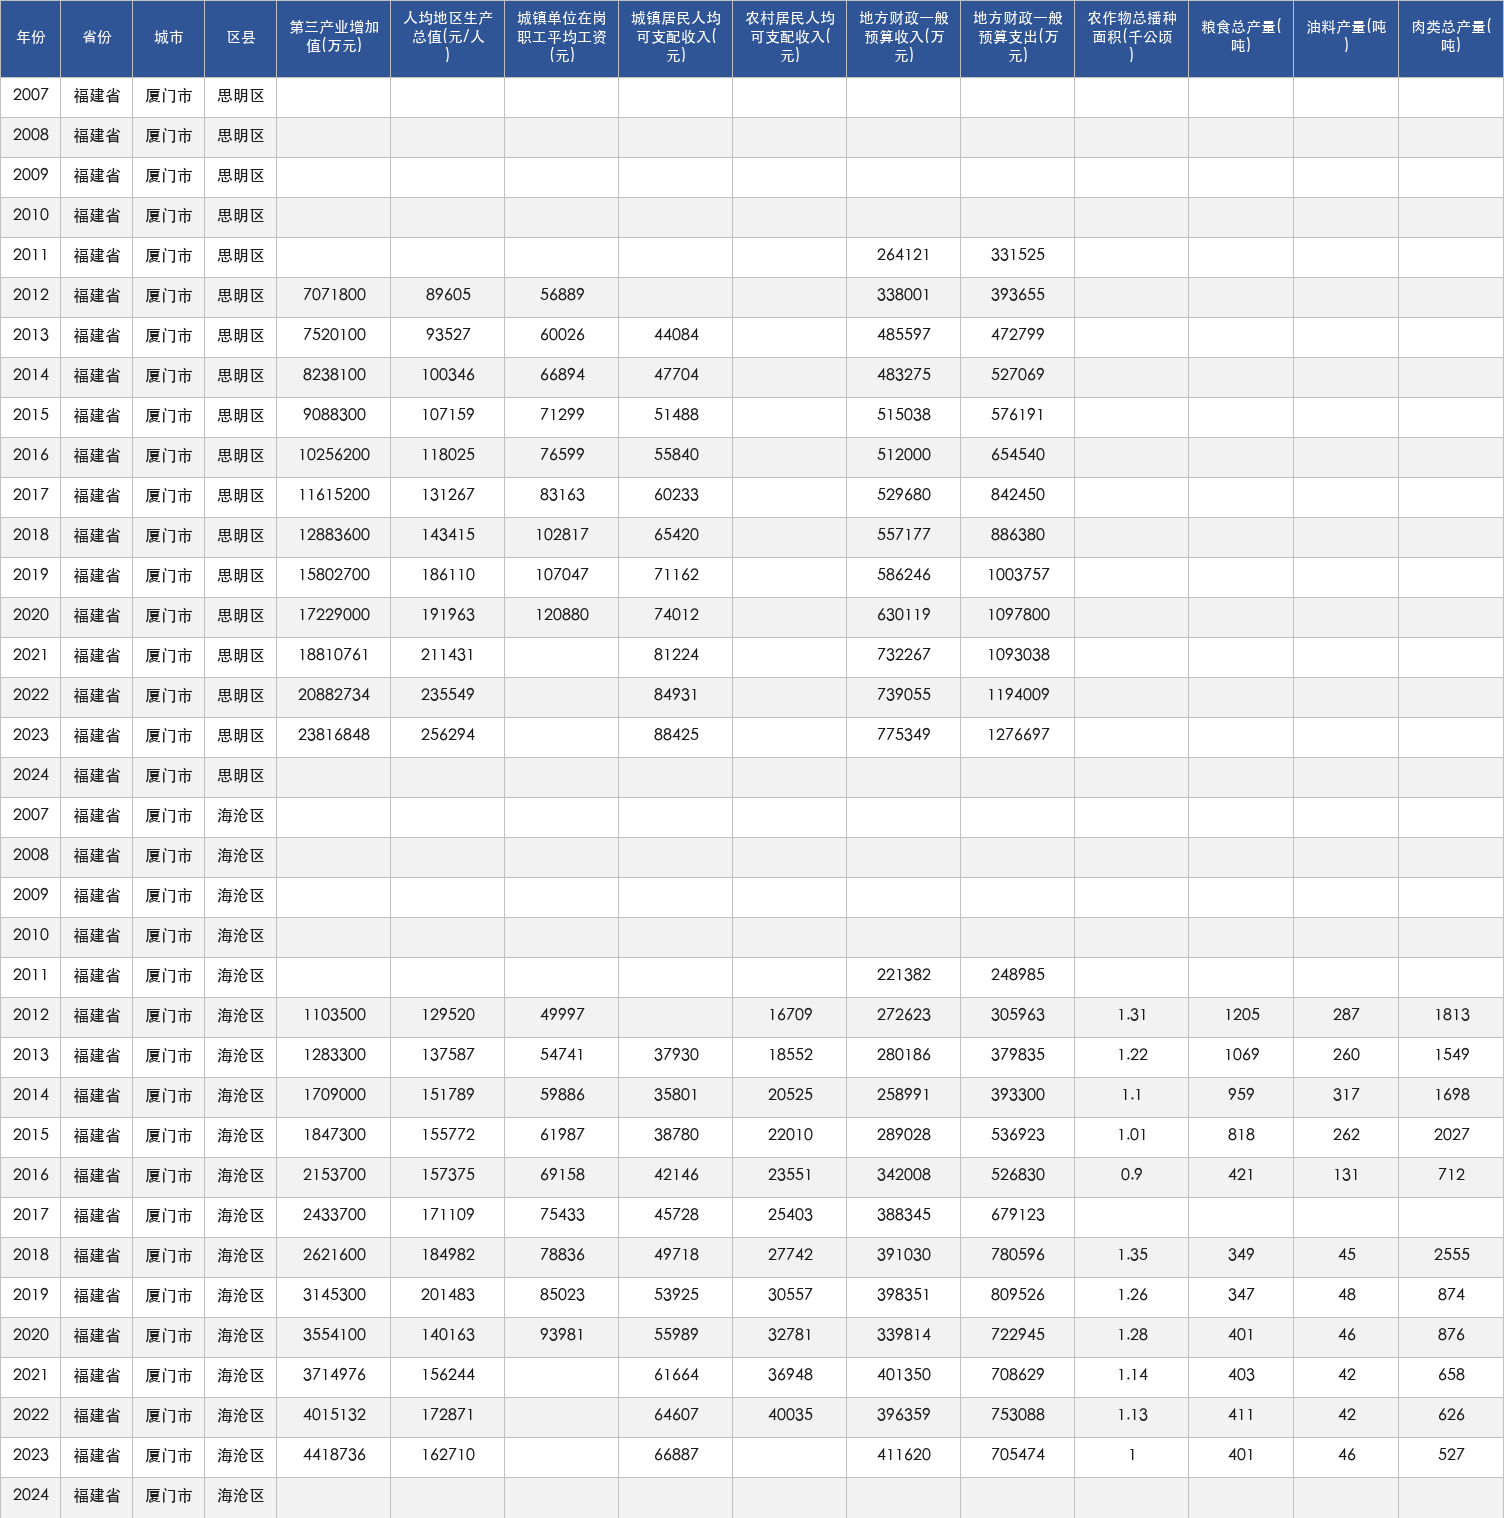Click the 油料产量(吨) column header
The image size is (1504, 1518).
click(1346, 38)
